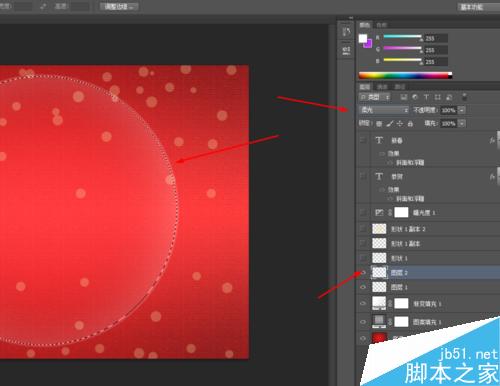Switch to the 通道 (Channels) tab

(382, 87)
